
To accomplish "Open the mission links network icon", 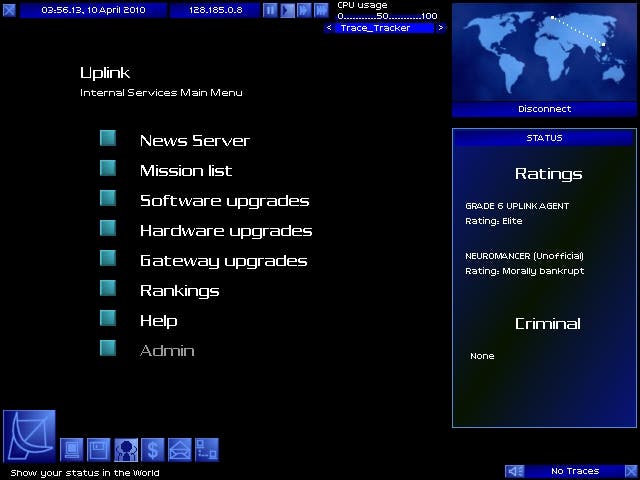I will [207, 450].
